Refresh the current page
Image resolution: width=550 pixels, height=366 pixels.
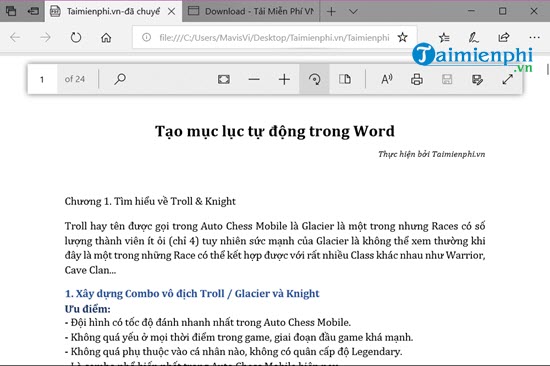pos(75,37)
